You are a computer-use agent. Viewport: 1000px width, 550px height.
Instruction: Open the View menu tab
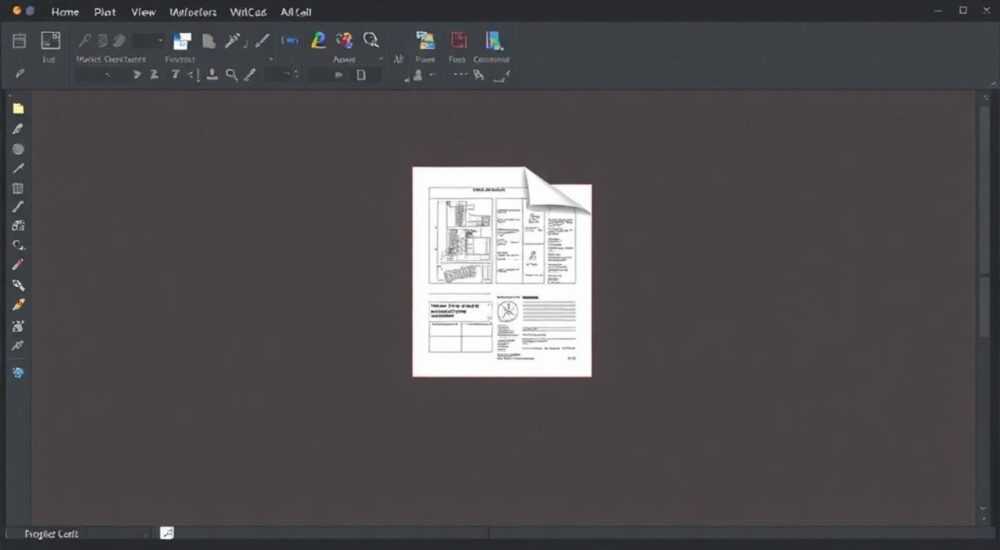click(x=143, y=12)
